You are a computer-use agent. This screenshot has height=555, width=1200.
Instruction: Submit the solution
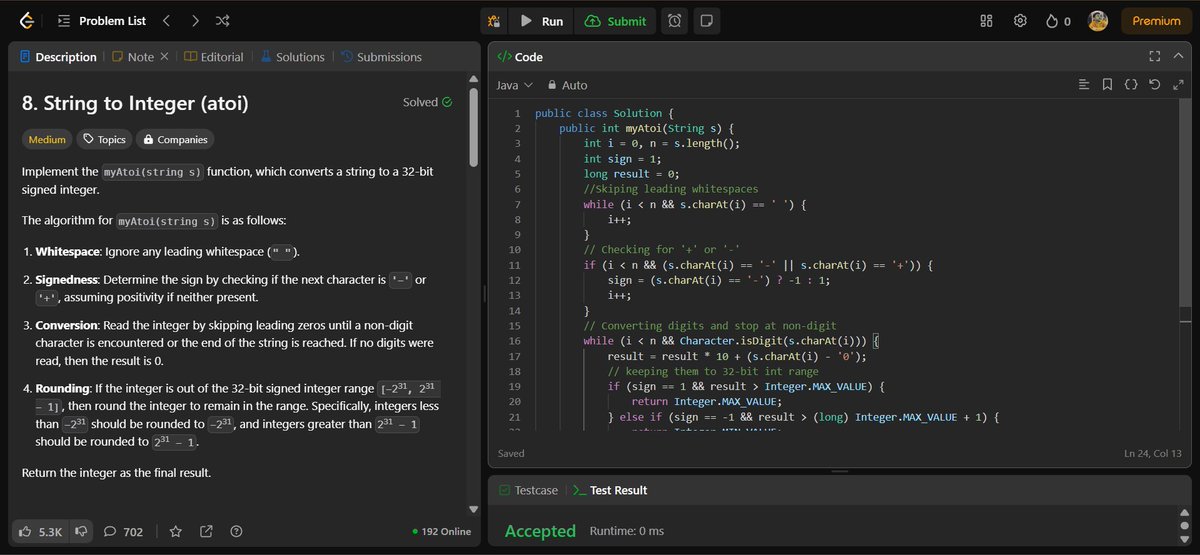click(616, 21)
